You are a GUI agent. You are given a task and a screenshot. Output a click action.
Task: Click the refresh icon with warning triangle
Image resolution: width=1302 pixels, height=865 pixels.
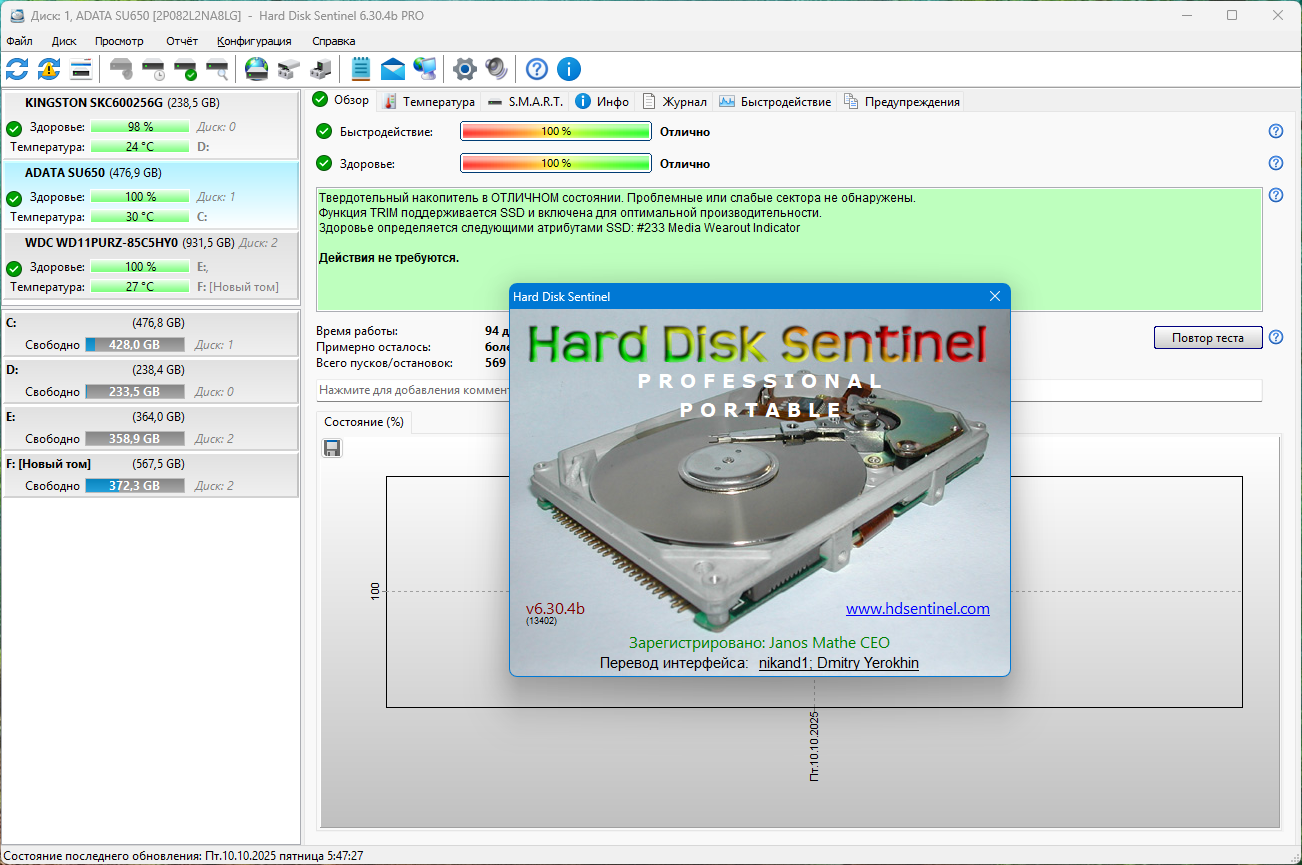coord(49,69)
